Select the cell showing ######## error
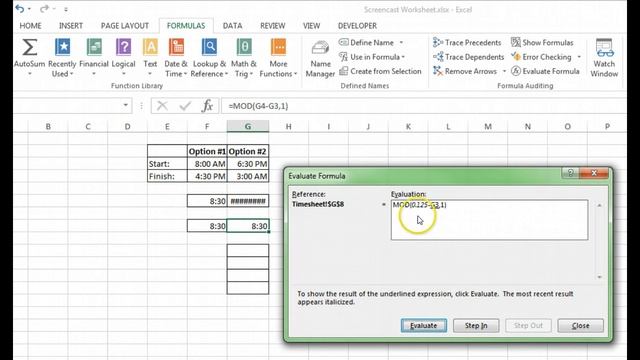The image size is (640, 360). click(248, 201)
